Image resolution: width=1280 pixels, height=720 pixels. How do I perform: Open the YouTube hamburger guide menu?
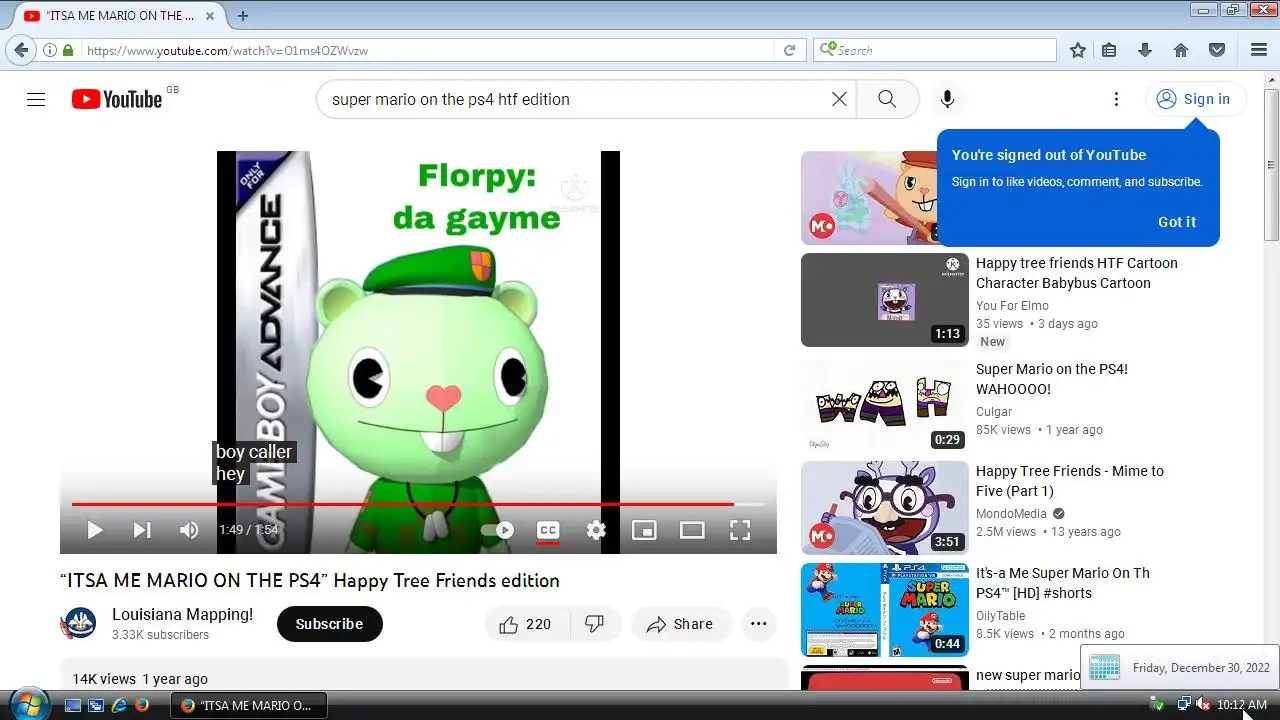[x=36, y=99]
